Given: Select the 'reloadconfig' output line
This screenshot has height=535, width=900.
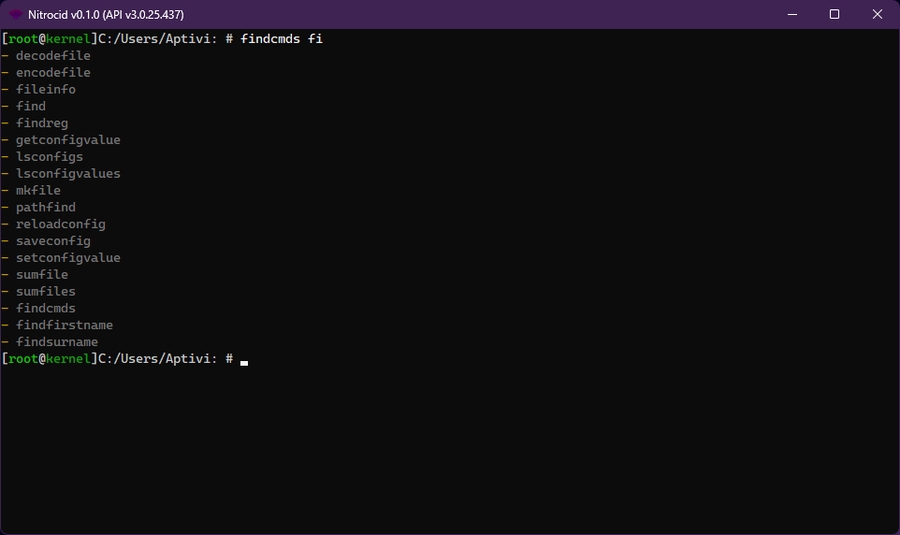Looking at the screenshot, I should 60,225.
